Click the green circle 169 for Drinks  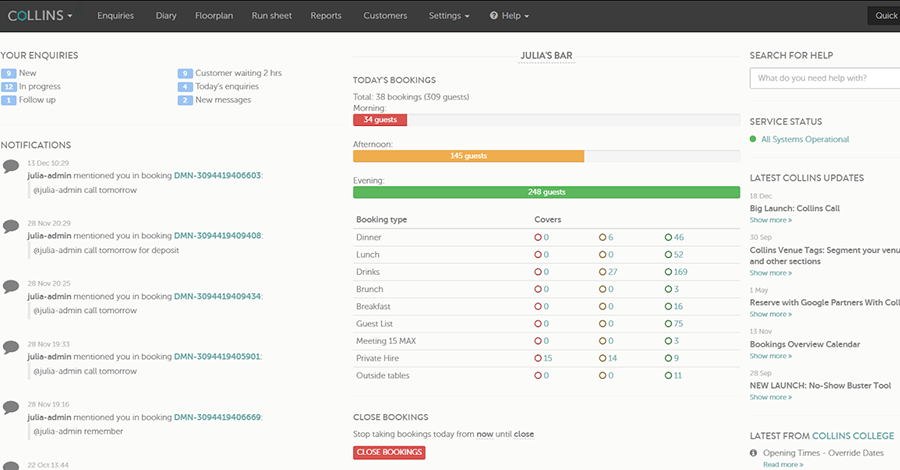coord(676,271)
